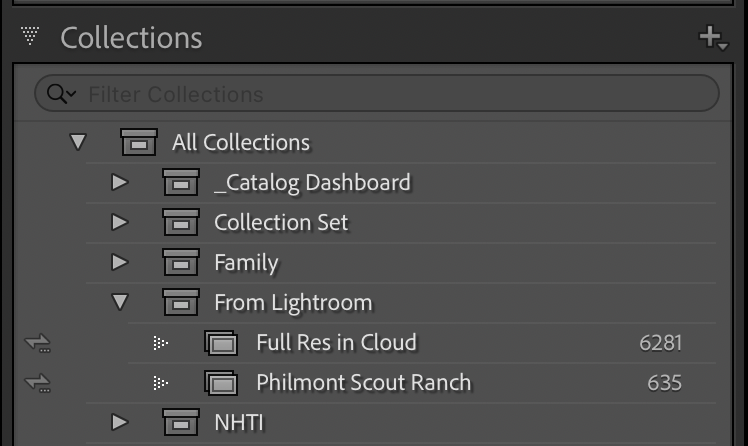Click the All Collections box icon
The height and width of the screenshot is (446, 748).
[139, 142]
